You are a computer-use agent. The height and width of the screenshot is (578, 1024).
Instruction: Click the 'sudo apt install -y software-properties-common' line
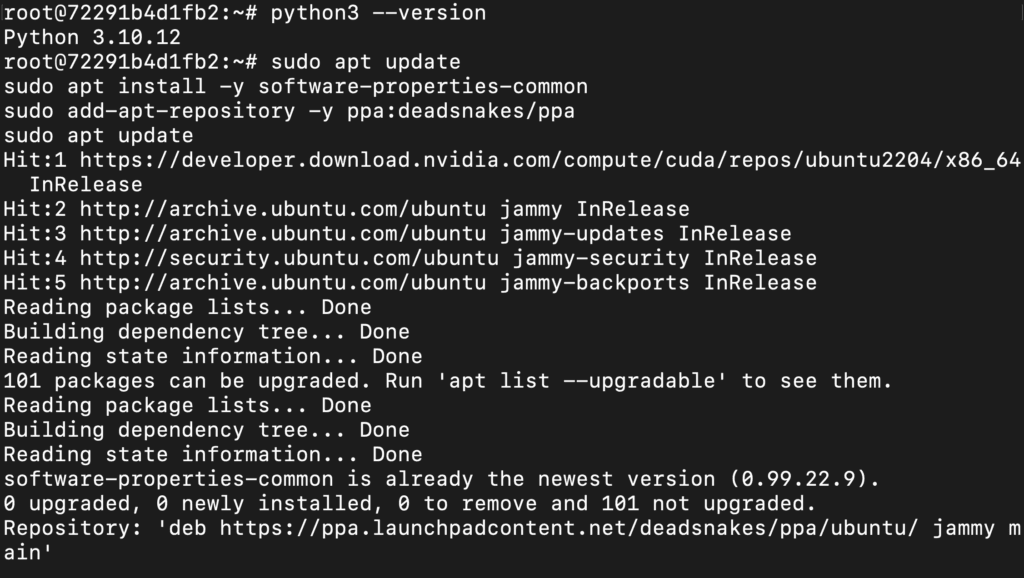point(295,87)
